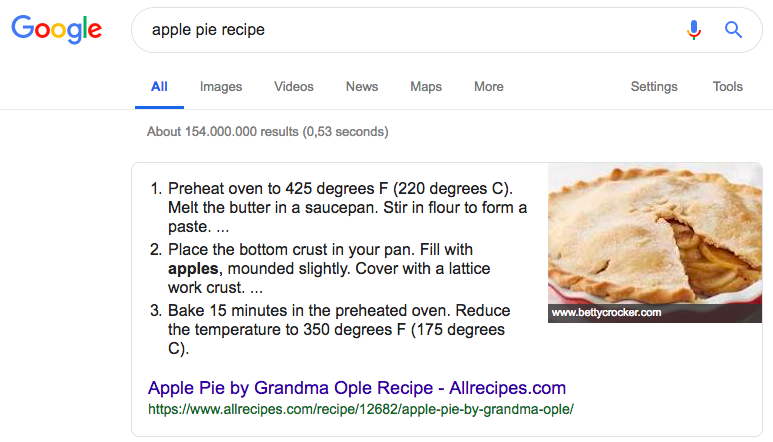
Task: Focus the search box containing apple pie recipe
Action: 400,30
